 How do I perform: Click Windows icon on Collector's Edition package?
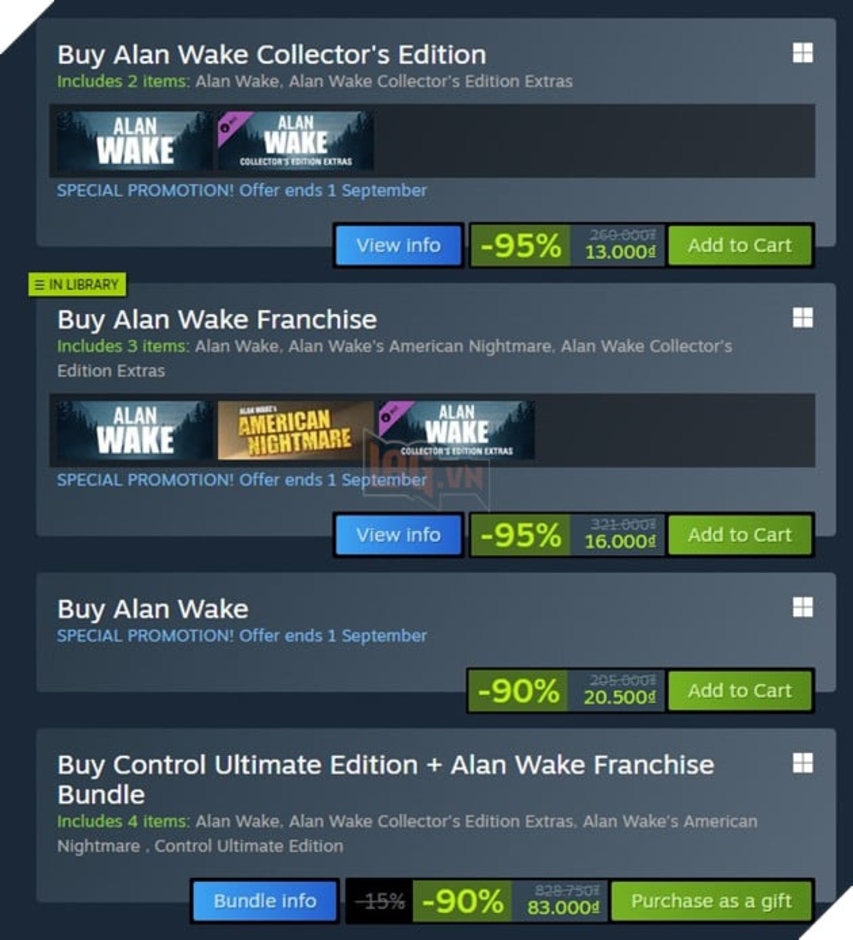[803, 53]
